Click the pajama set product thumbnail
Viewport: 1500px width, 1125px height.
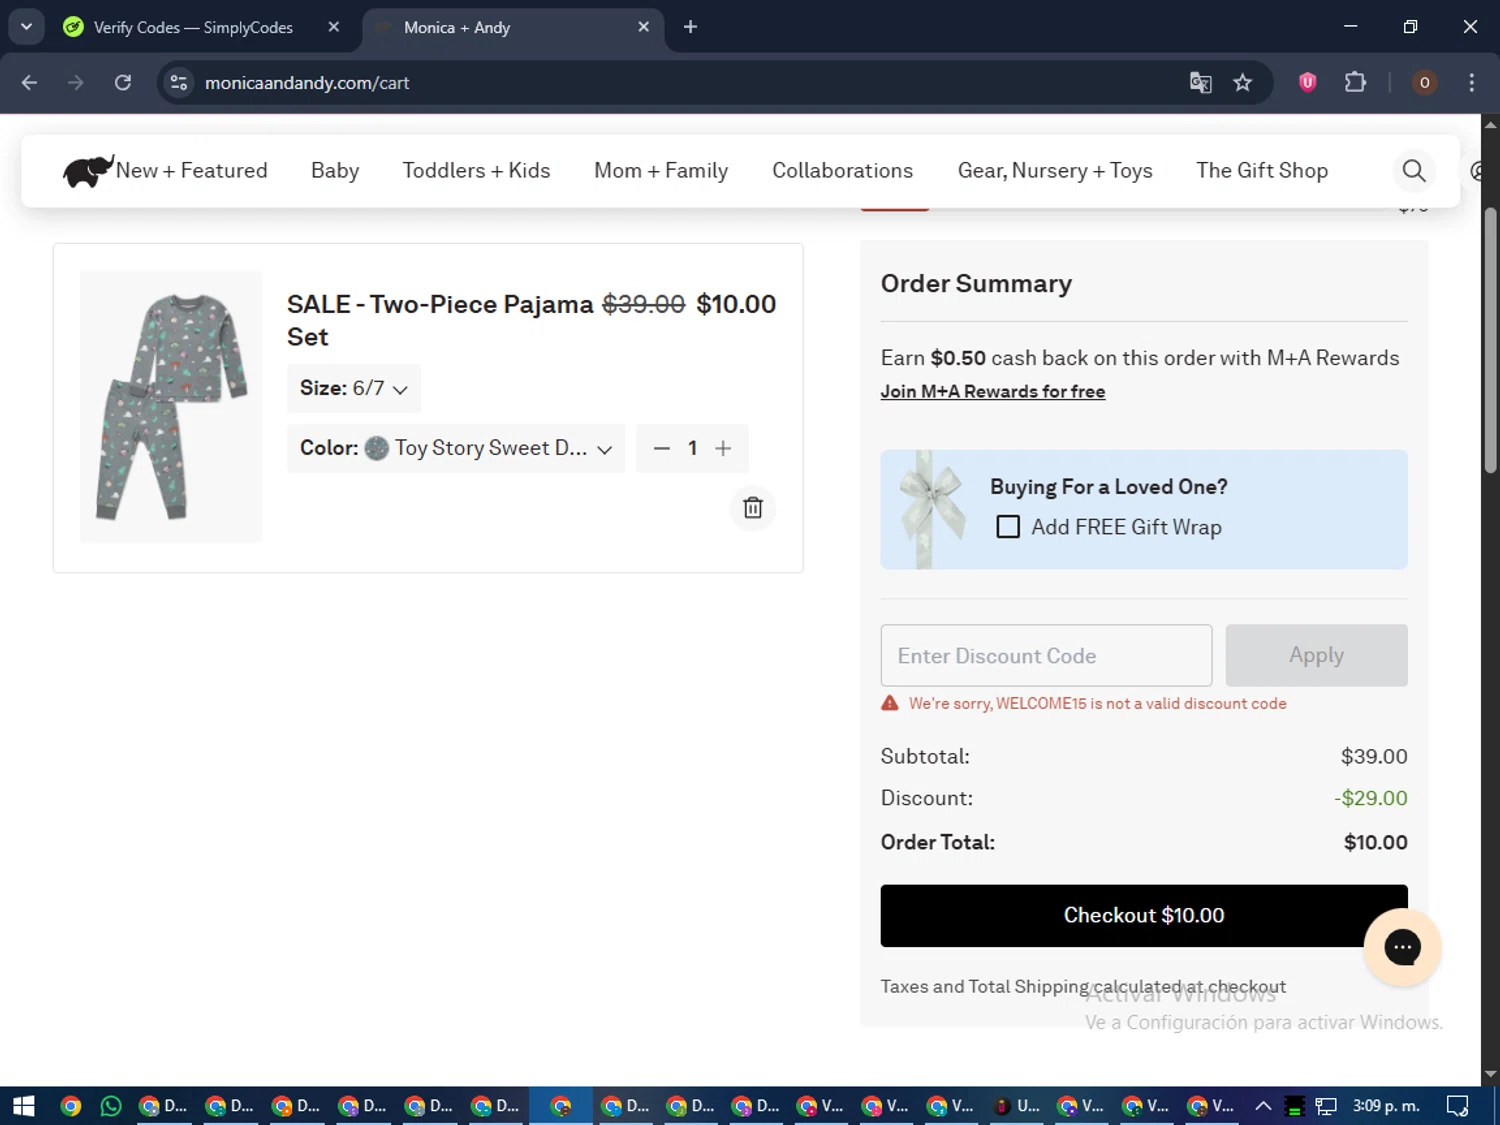tap(171, 406)
